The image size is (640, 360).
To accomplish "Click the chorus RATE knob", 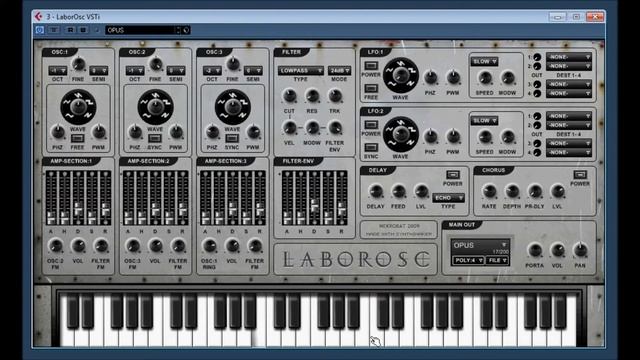I will [489, 191].
